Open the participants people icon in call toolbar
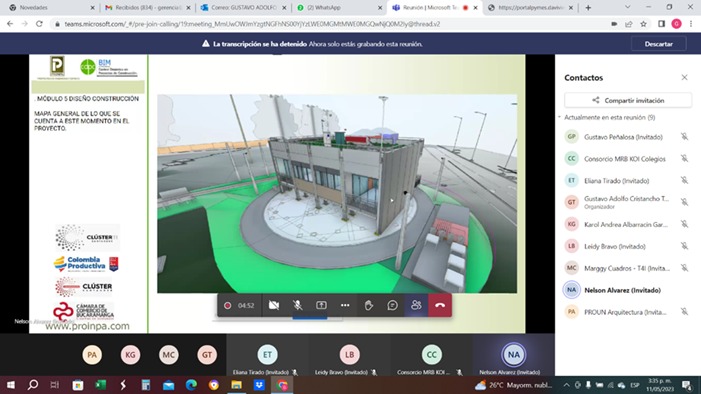This screenshot has width=701, height=394. pyautogui.click(x=416, y=305)
